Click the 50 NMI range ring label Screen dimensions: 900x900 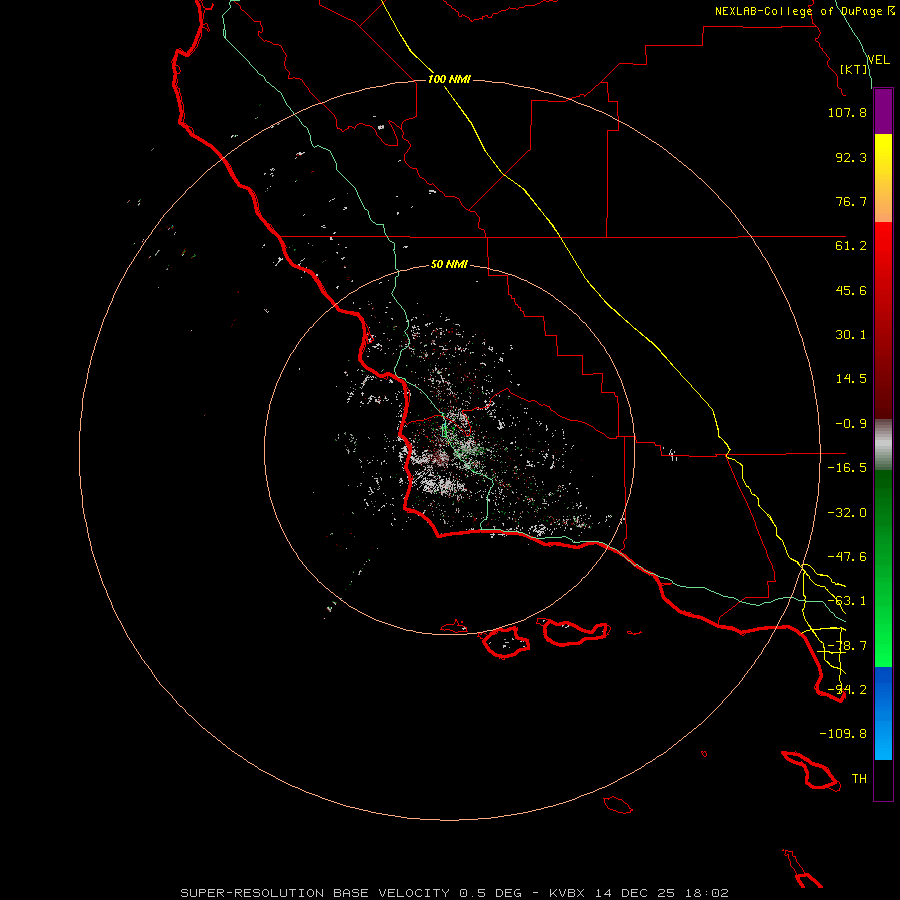click(449, 265)
